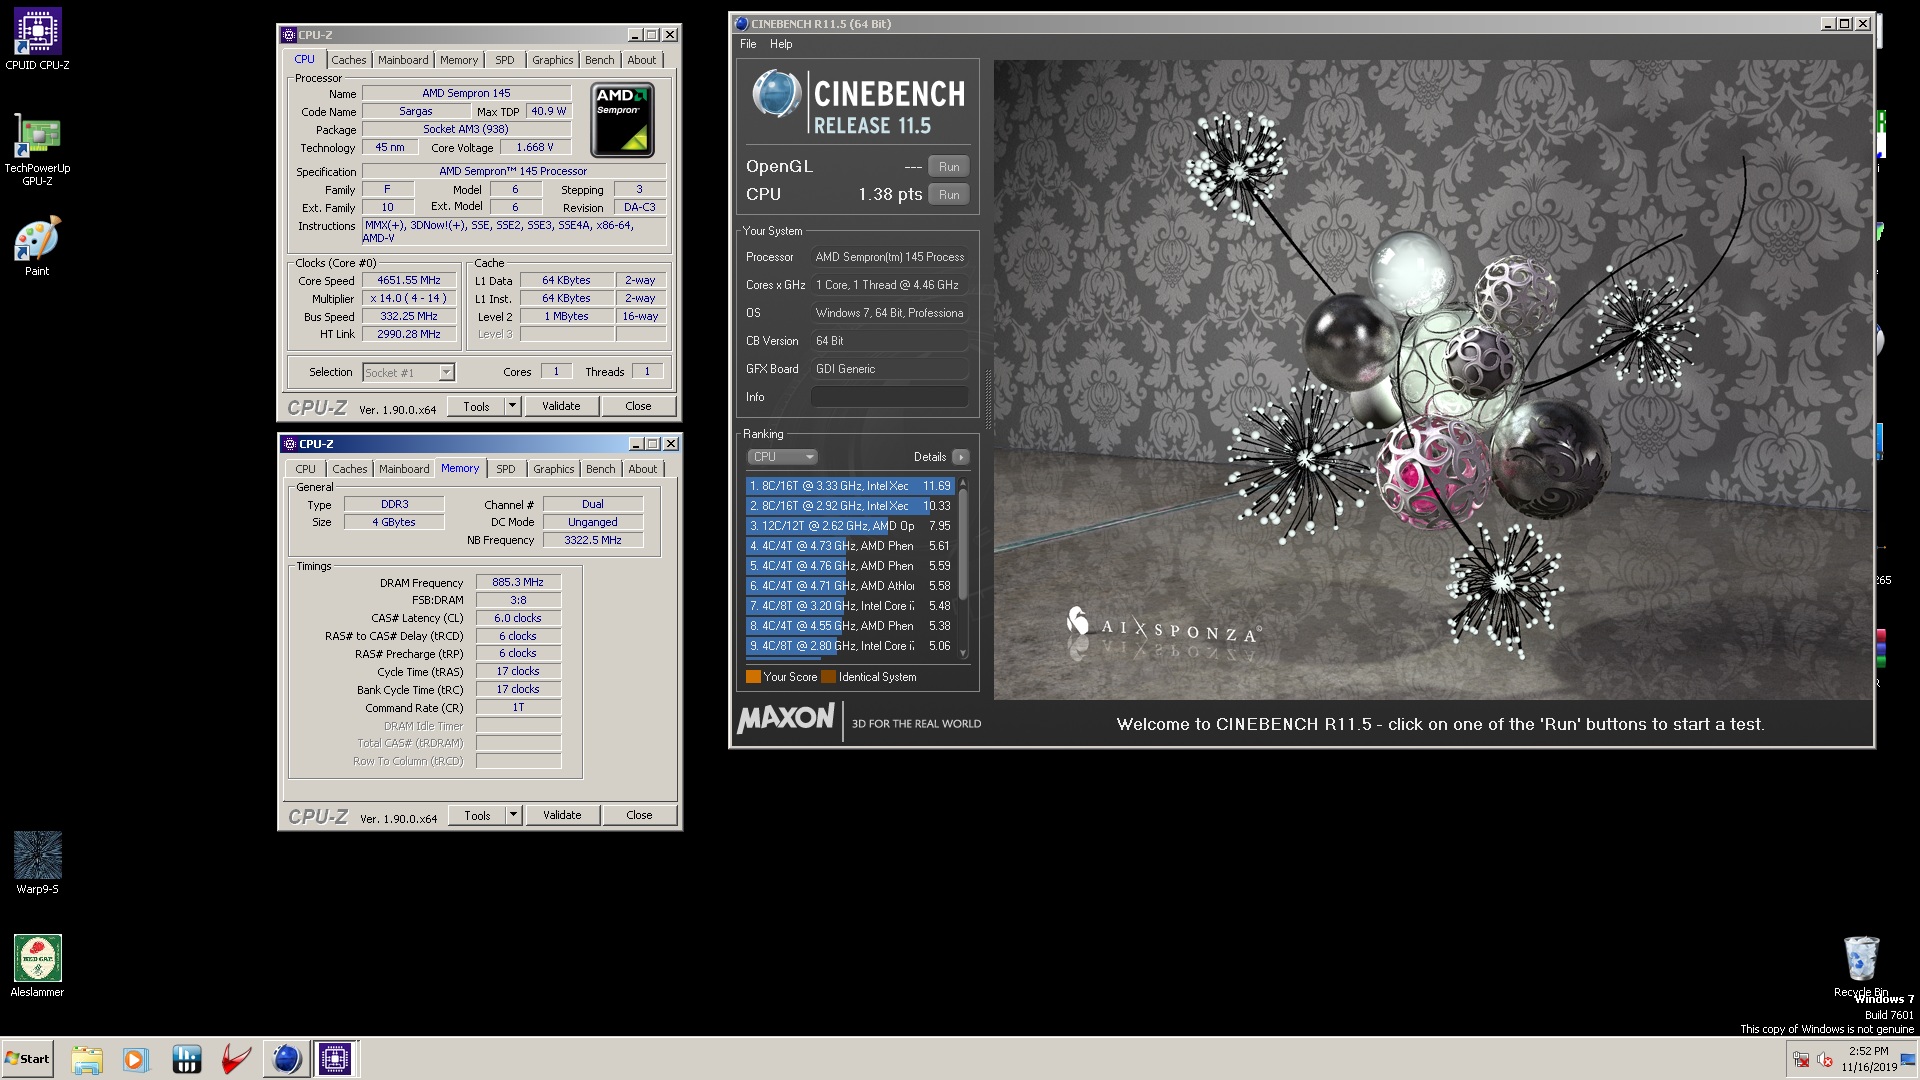Expand ranking Details arrow in Cinebench
The image size is (1920, 1080).
pyautogui.click(x=960, y=457)
